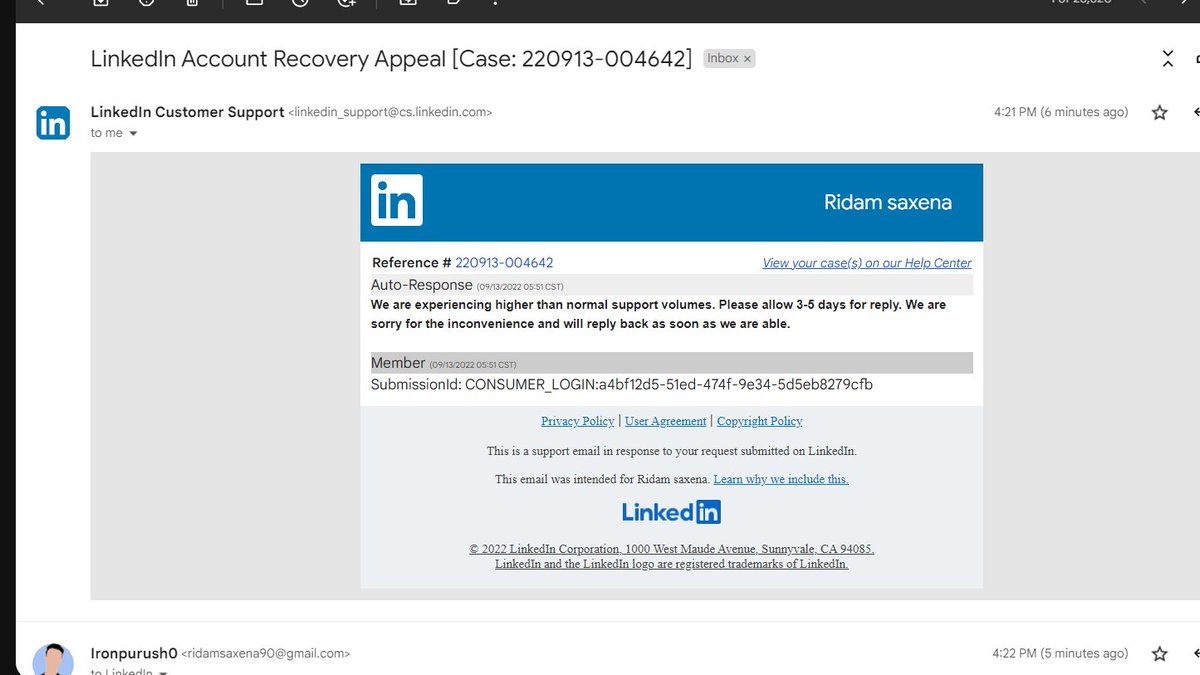Click the LinkedIn Customer Support sender name
The width and height of the screenshot is (1200, 675).
click(x=187, y=112)
